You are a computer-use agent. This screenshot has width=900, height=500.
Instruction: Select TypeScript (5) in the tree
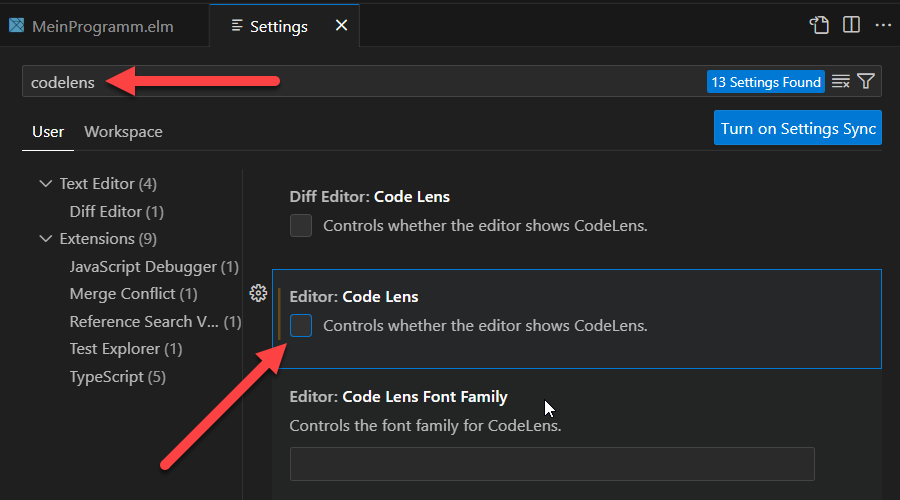[x=118, y=377]
